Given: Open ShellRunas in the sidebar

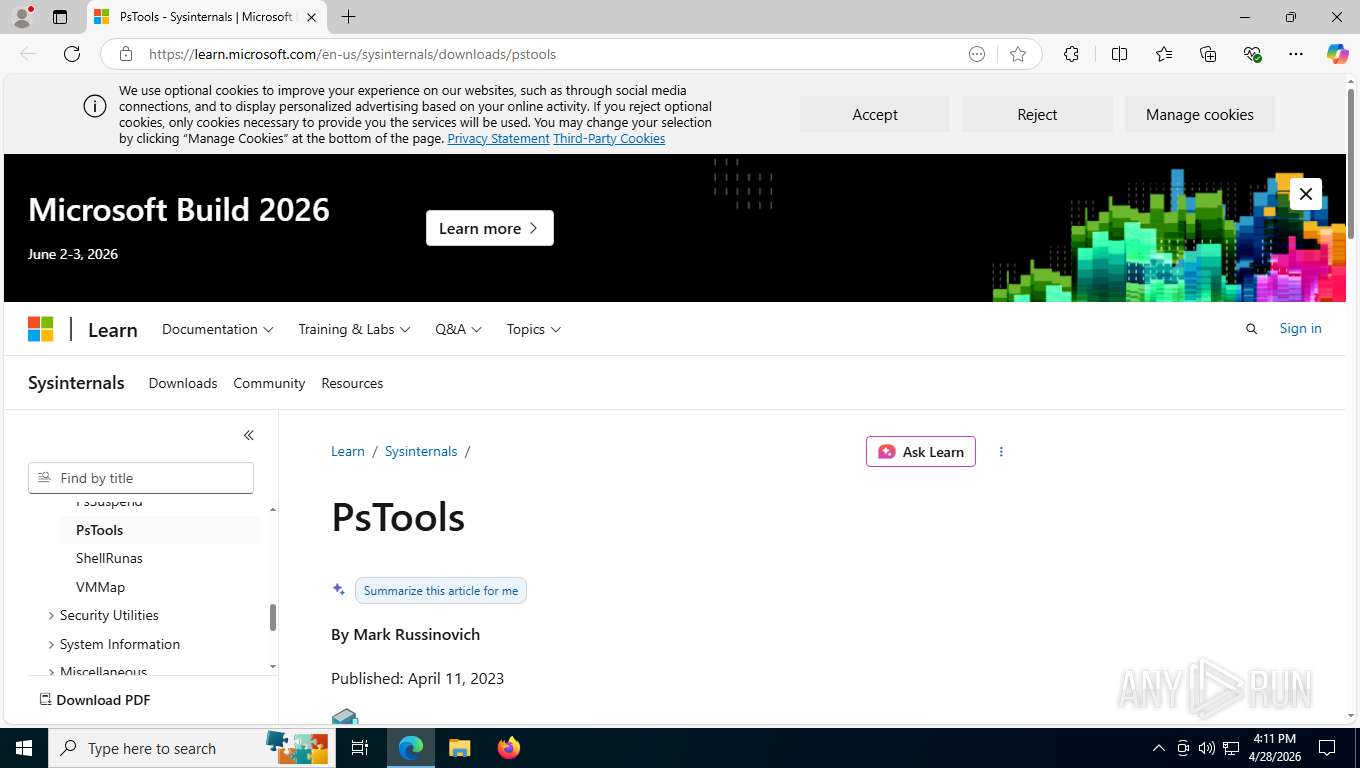Looking at the screenshot, I should 109,558.
